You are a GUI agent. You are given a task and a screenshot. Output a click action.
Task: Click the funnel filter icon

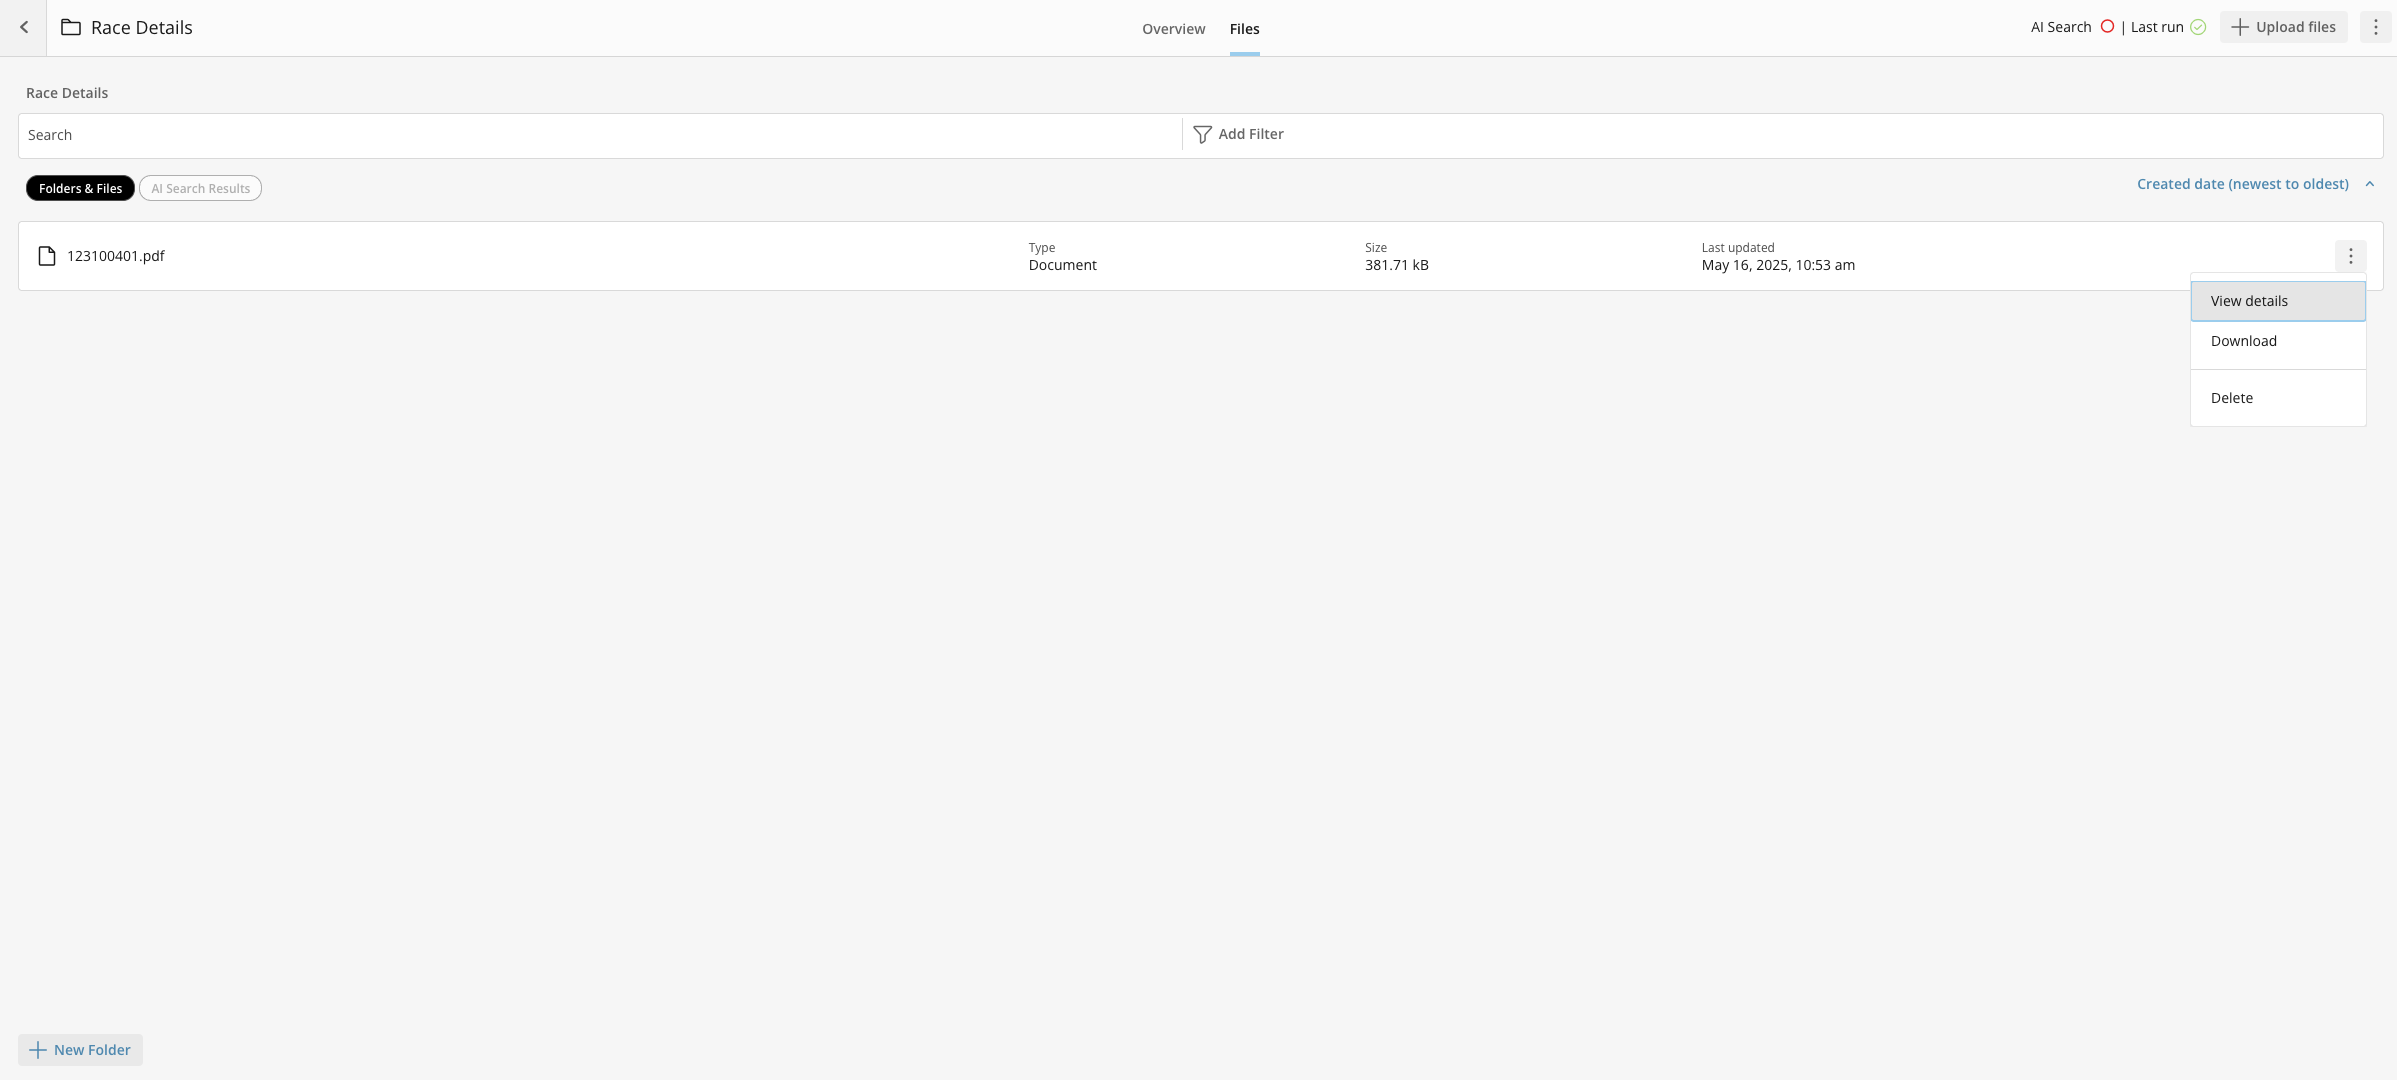point(1202,134)
